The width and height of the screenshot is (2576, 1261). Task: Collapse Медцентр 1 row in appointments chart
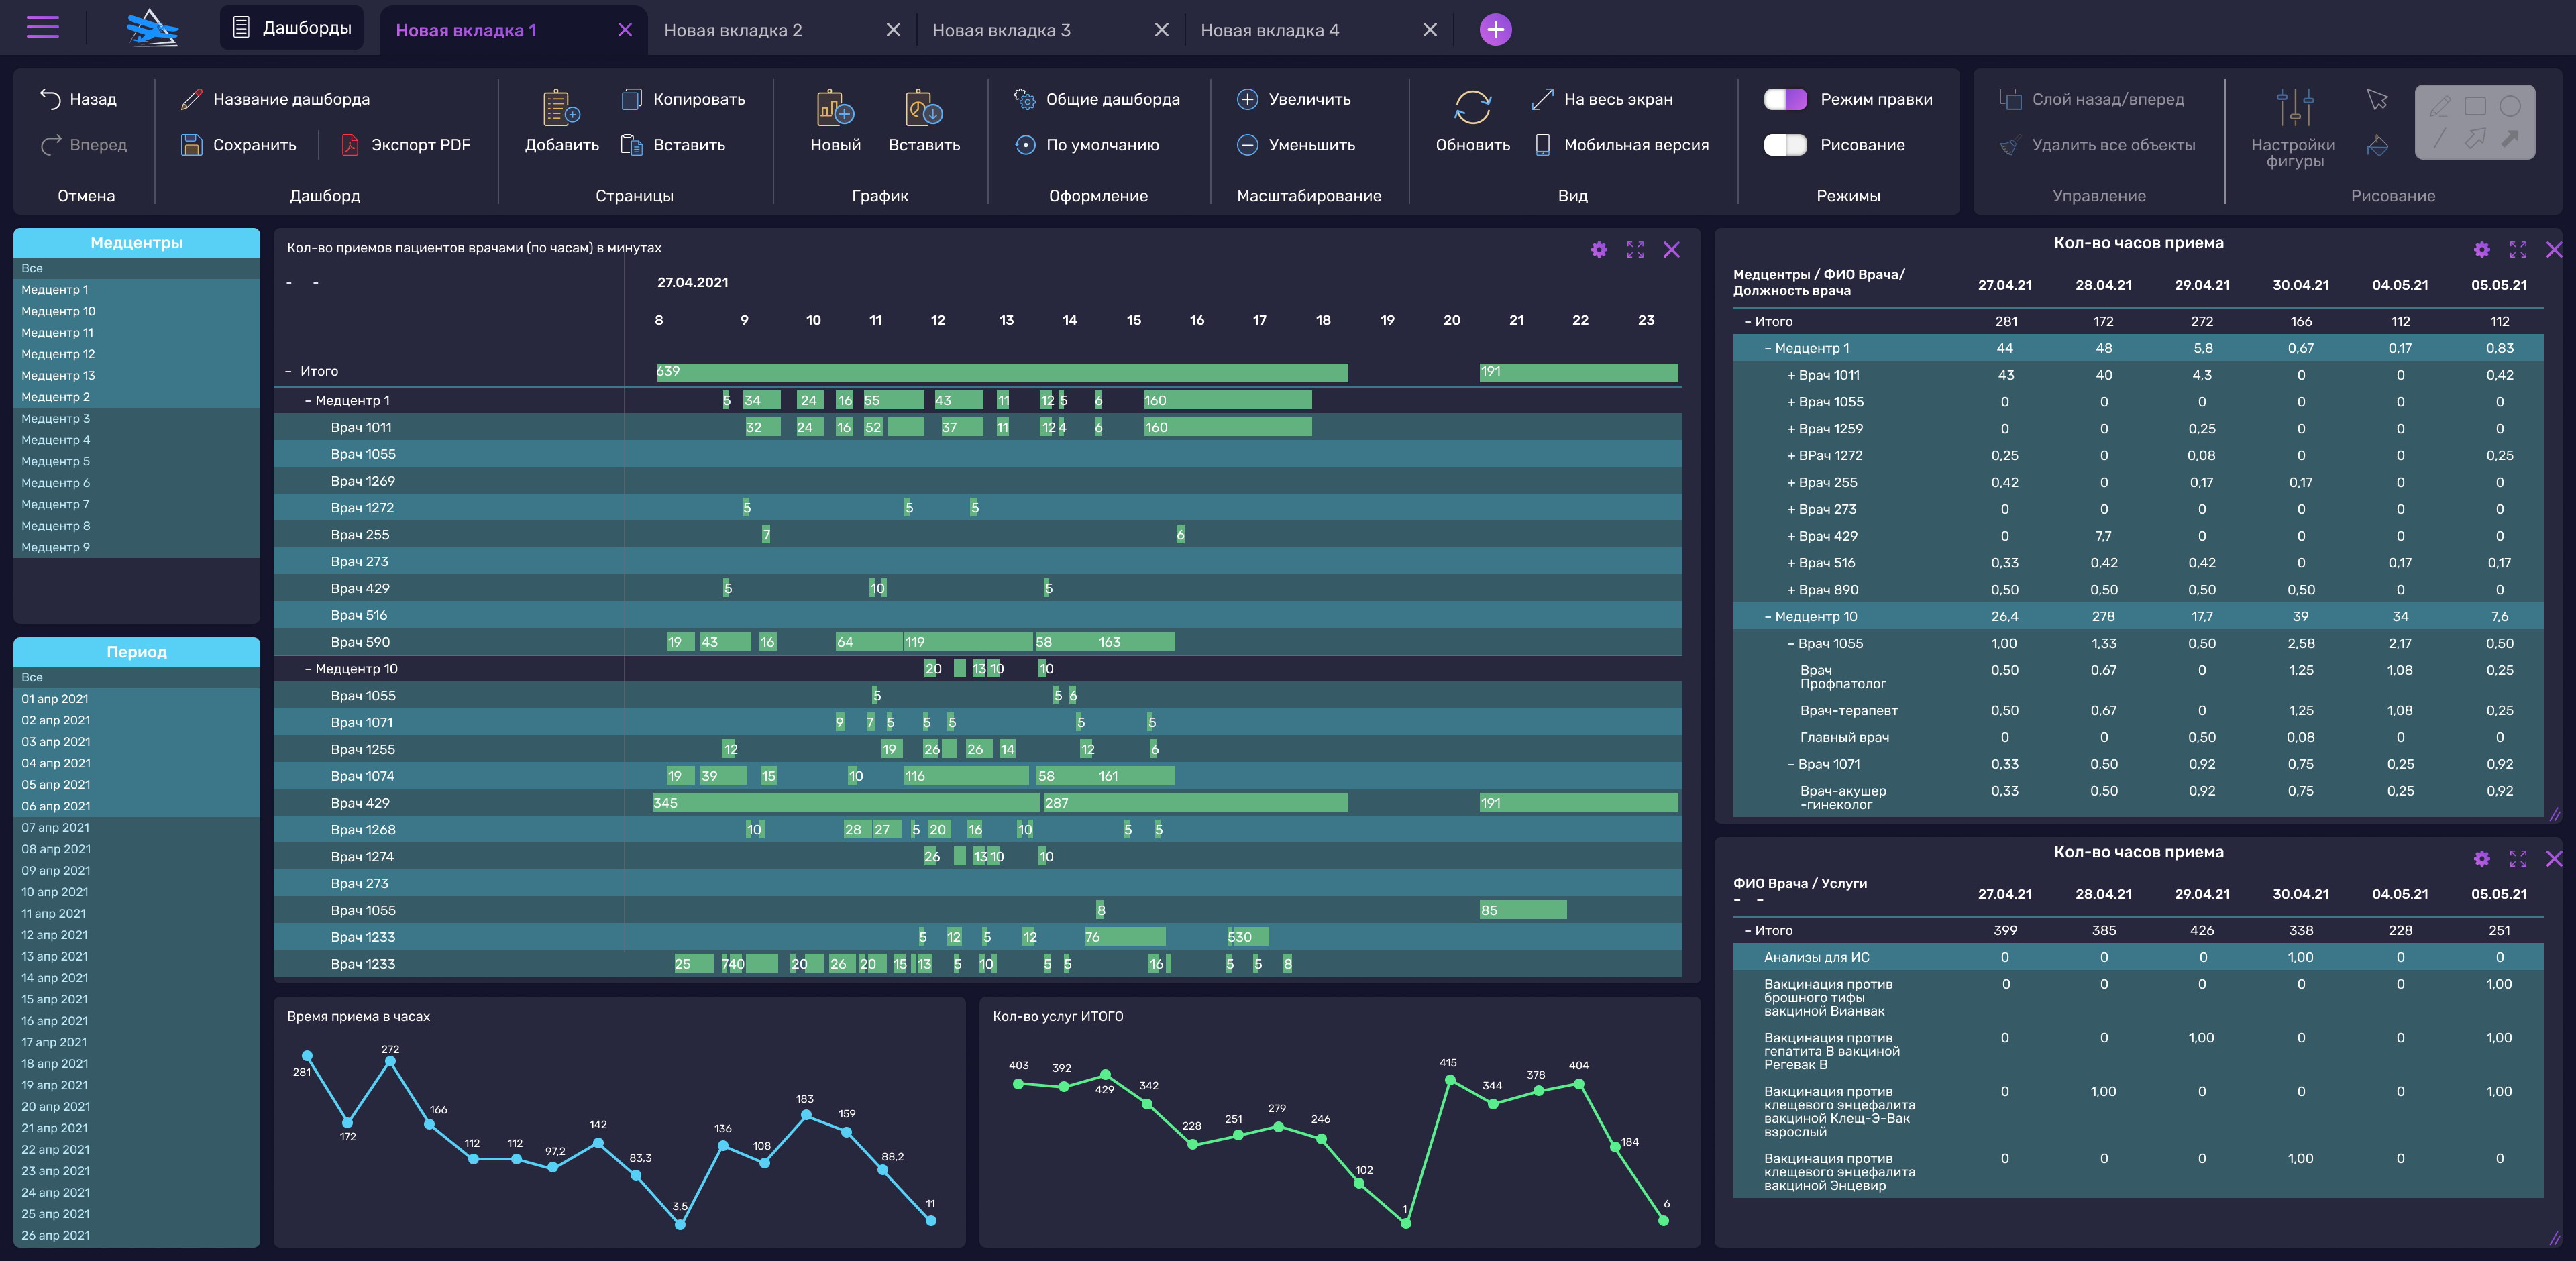click(308, 401)
